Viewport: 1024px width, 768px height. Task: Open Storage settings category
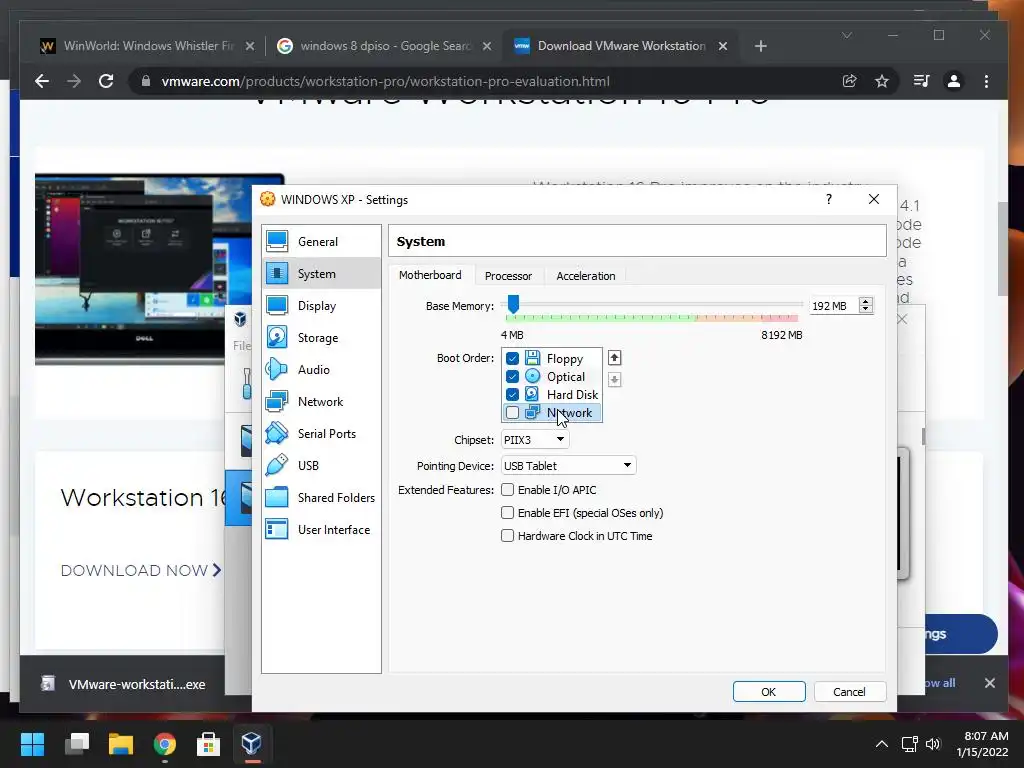click(x=321, y=338)
